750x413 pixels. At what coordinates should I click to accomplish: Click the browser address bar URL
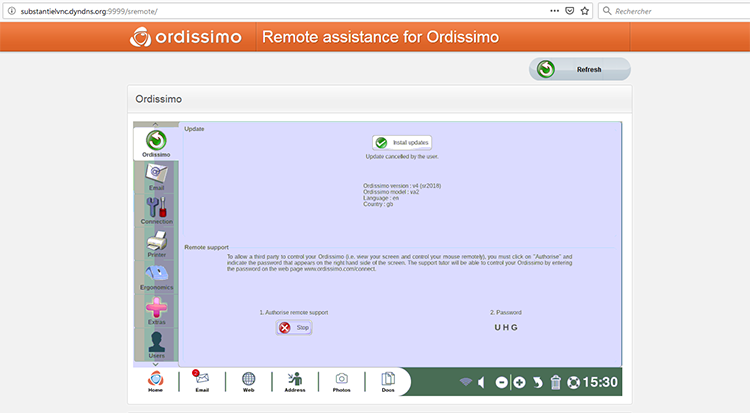click(x=89, y=11)
